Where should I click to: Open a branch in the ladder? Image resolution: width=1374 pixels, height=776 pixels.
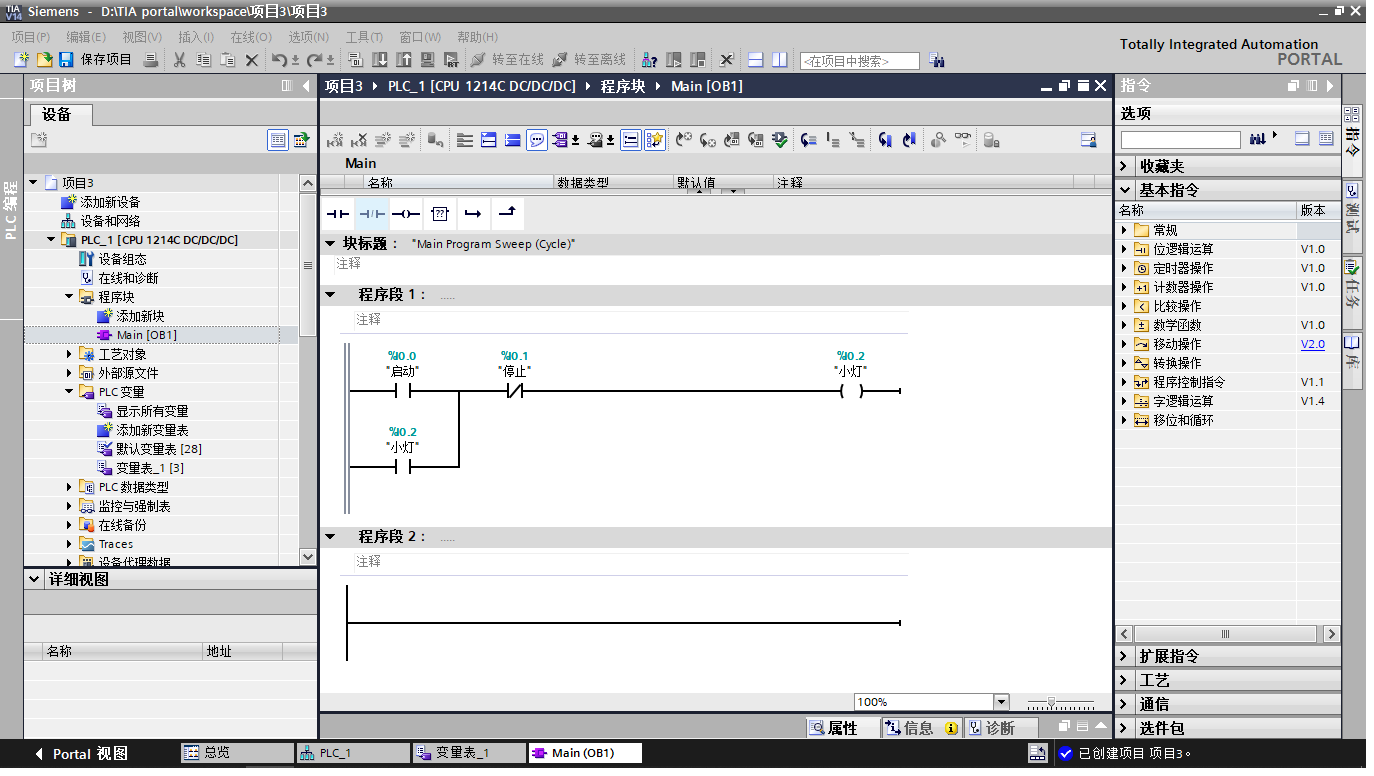pyautogui.click(x=473, y=214)
